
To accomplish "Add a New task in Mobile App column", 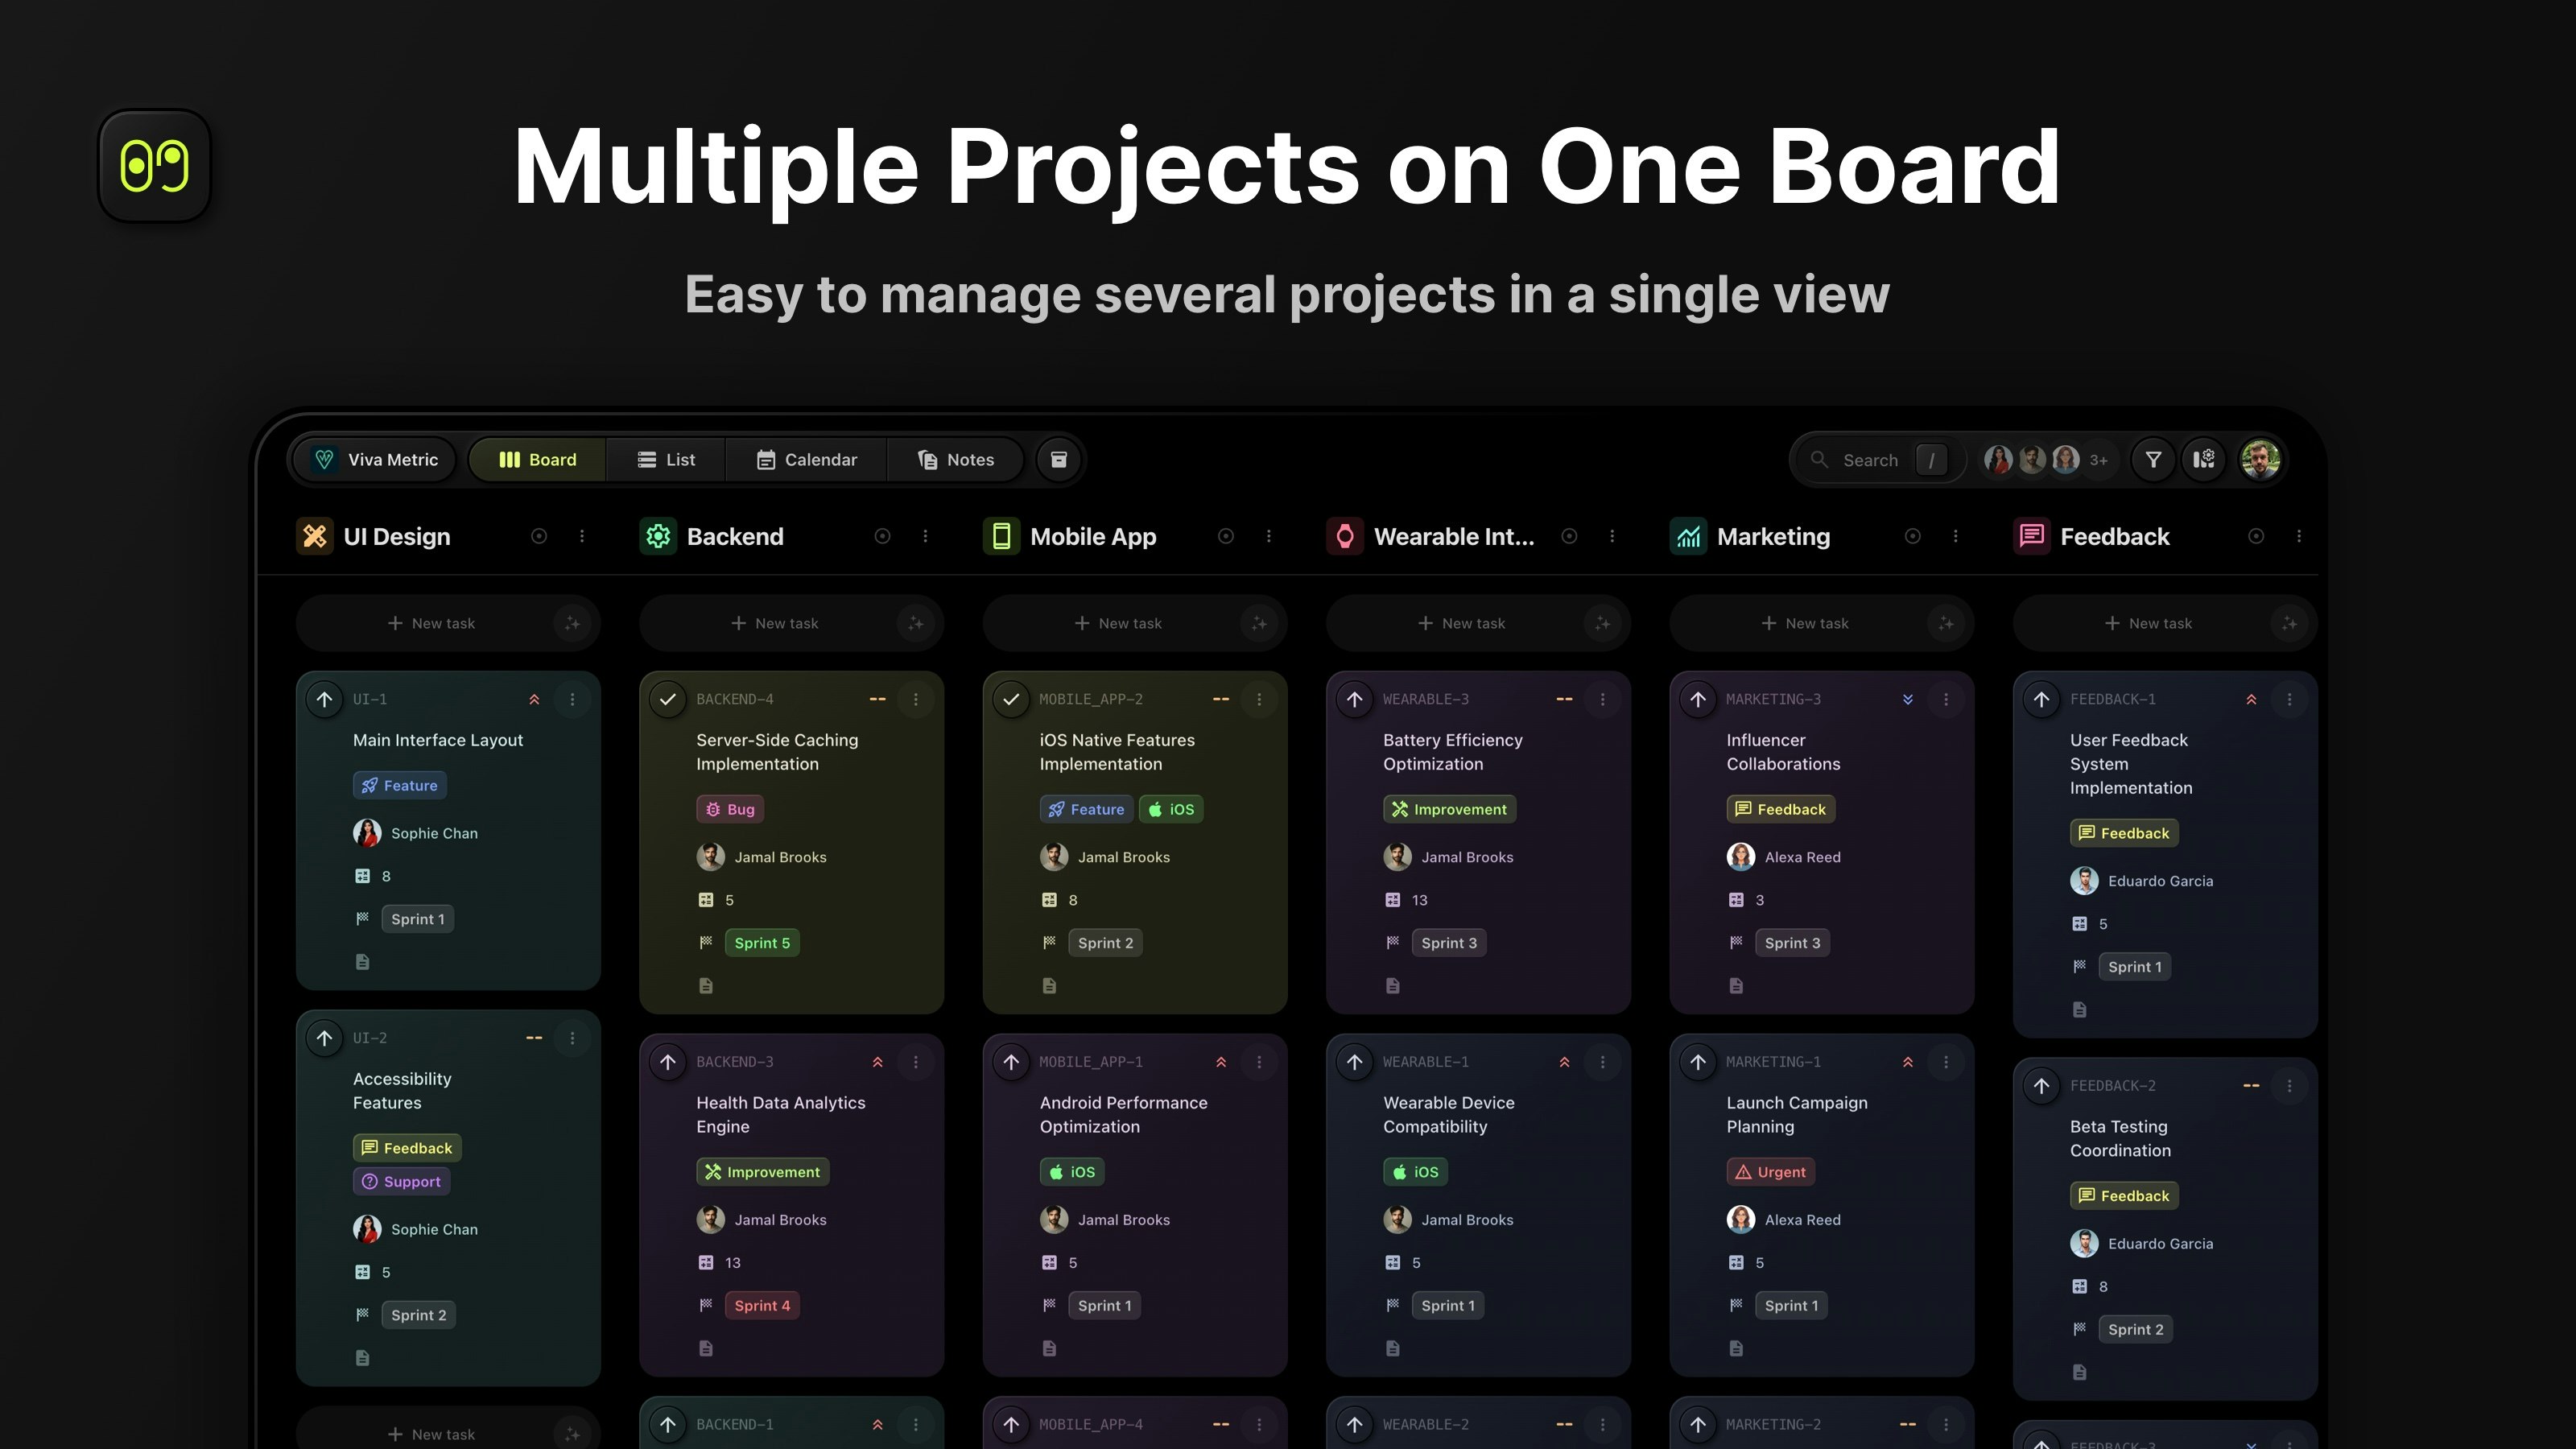I will point(1118,624).
